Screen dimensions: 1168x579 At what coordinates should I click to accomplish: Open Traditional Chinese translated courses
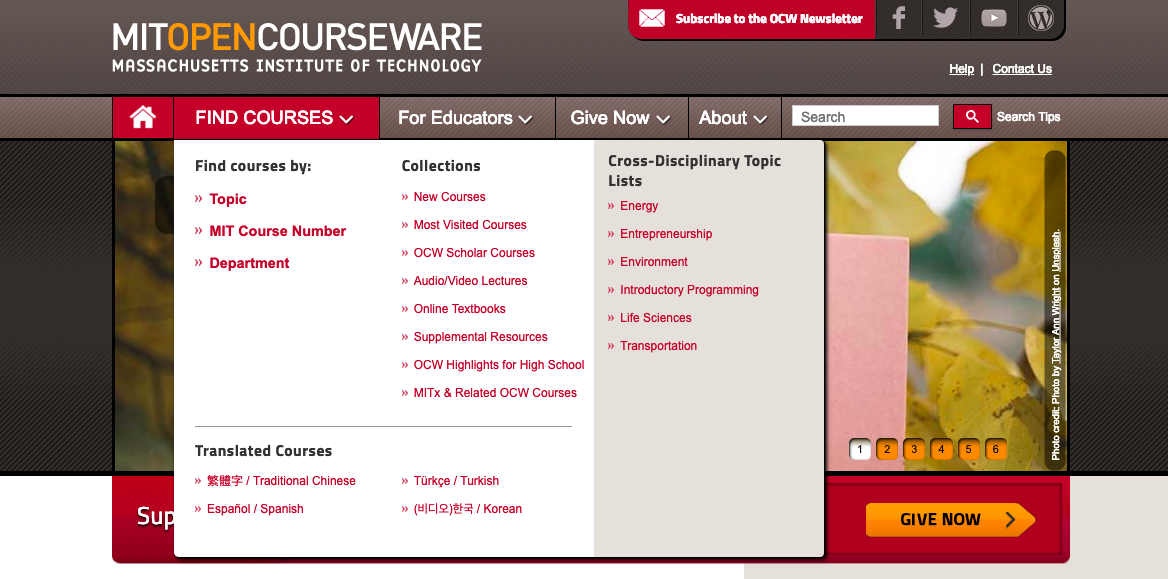[x=282, y=481]
